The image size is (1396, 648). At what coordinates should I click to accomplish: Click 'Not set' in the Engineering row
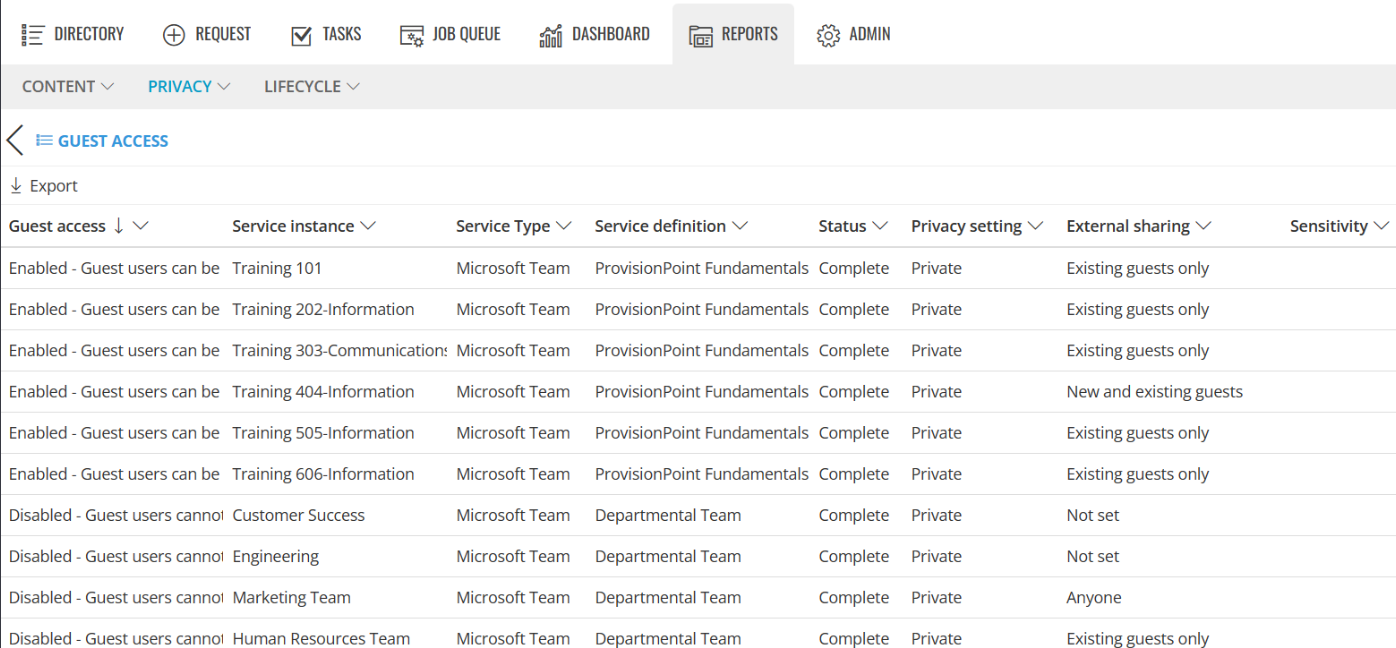1093,556
